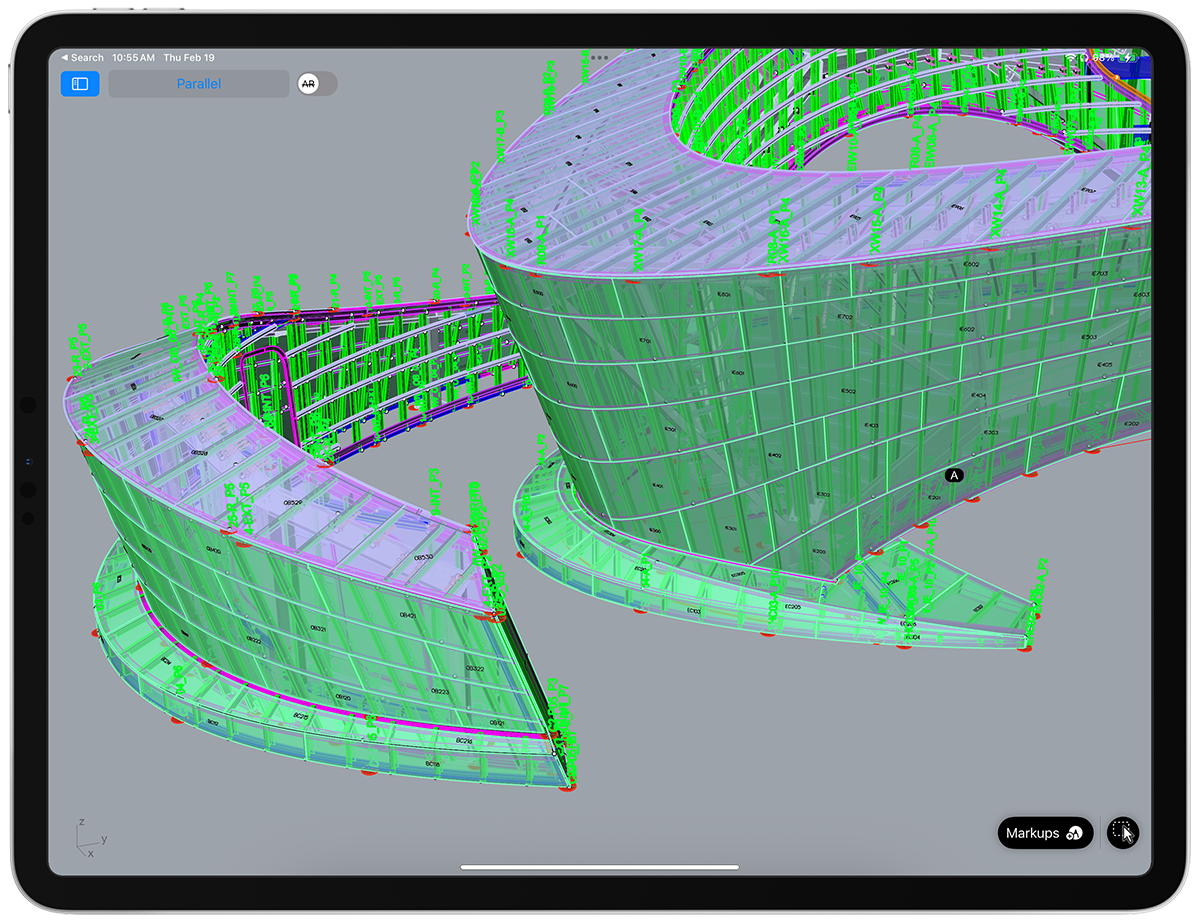Tap the time 10:55 AM in status bar
Screen dimensions: 1200x924
[133, 57]
